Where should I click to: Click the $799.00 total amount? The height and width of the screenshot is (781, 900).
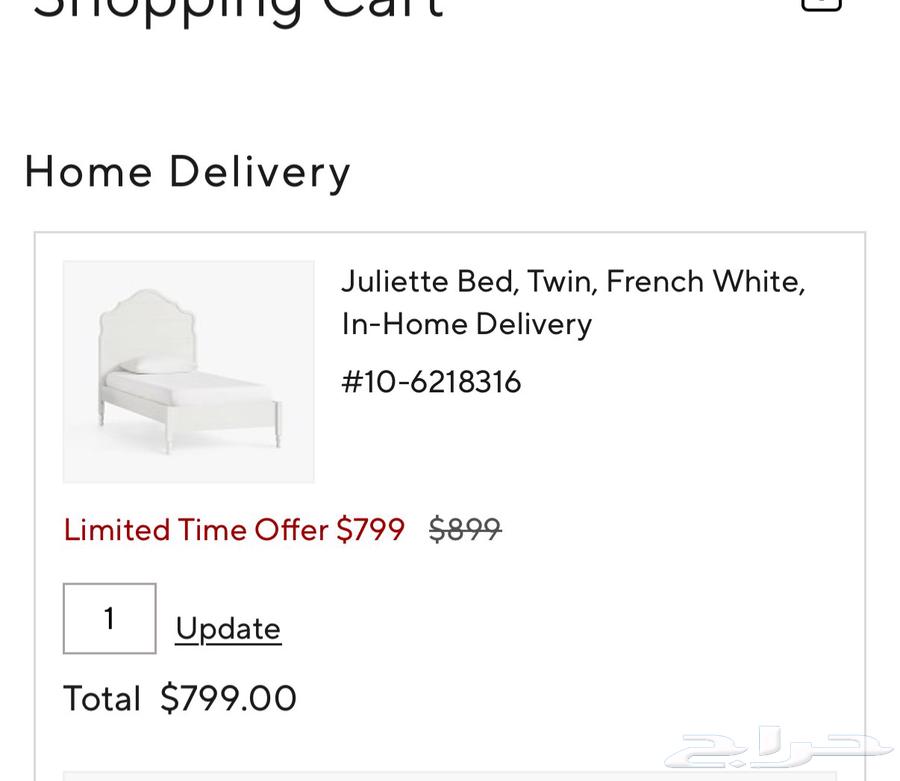(229, 698)
